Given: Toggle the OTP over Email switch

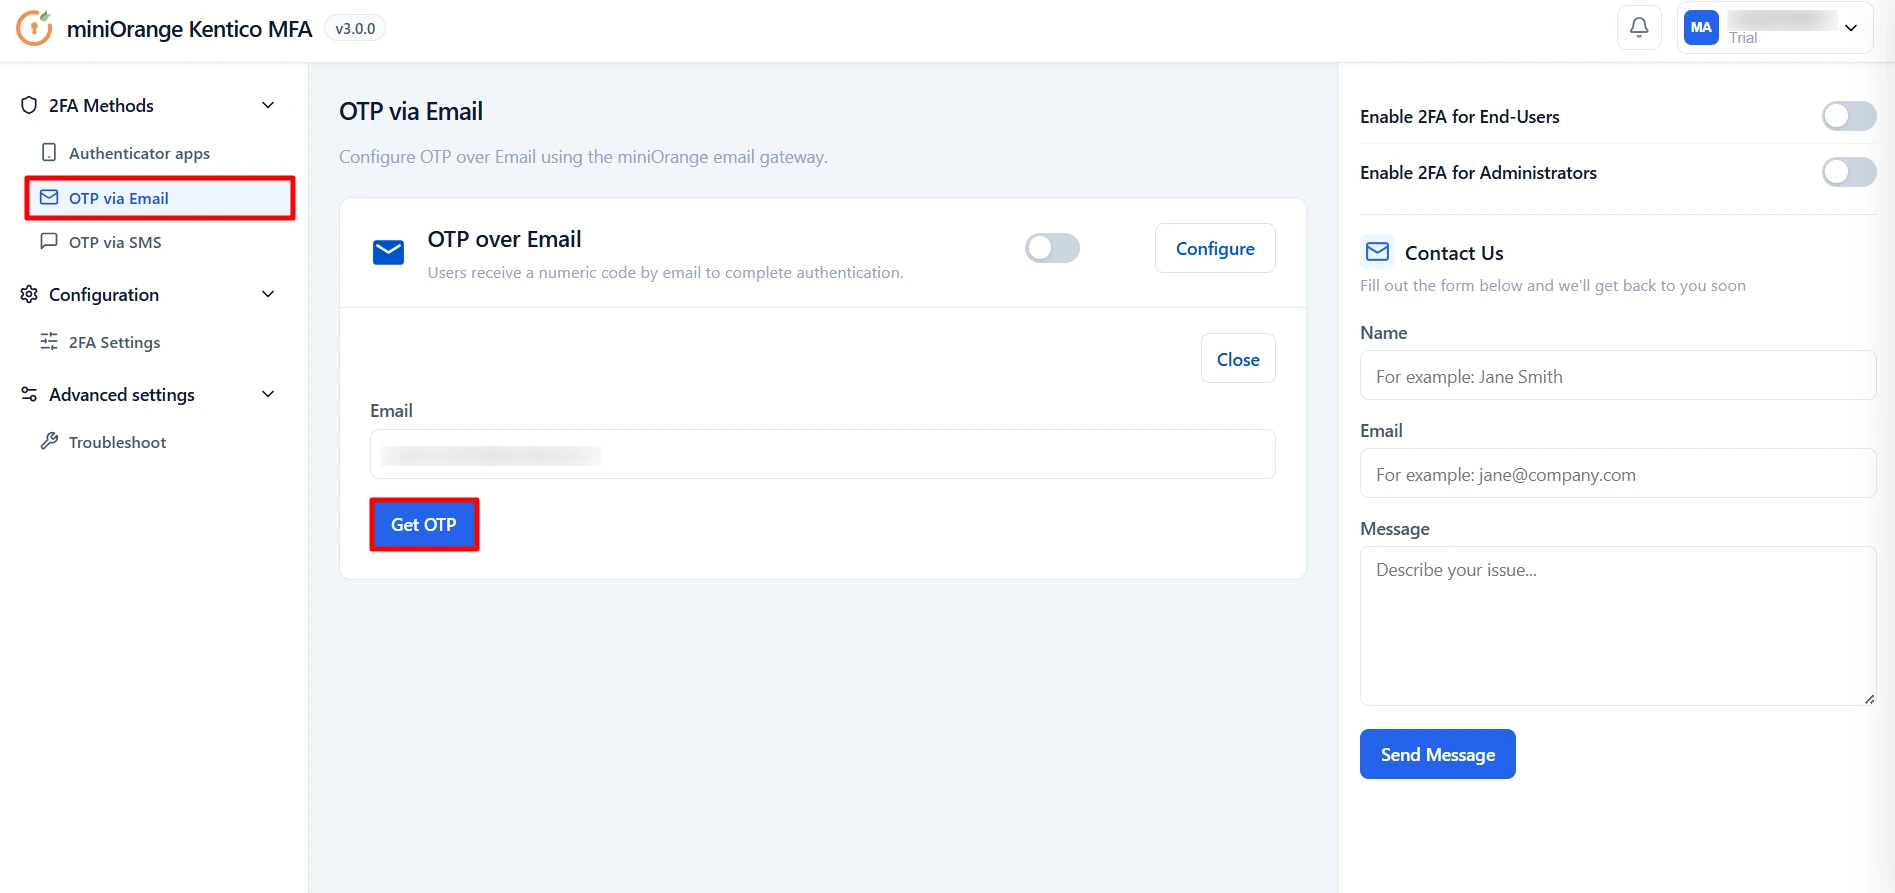Looking at the screenshot, I should point(1052,248).
